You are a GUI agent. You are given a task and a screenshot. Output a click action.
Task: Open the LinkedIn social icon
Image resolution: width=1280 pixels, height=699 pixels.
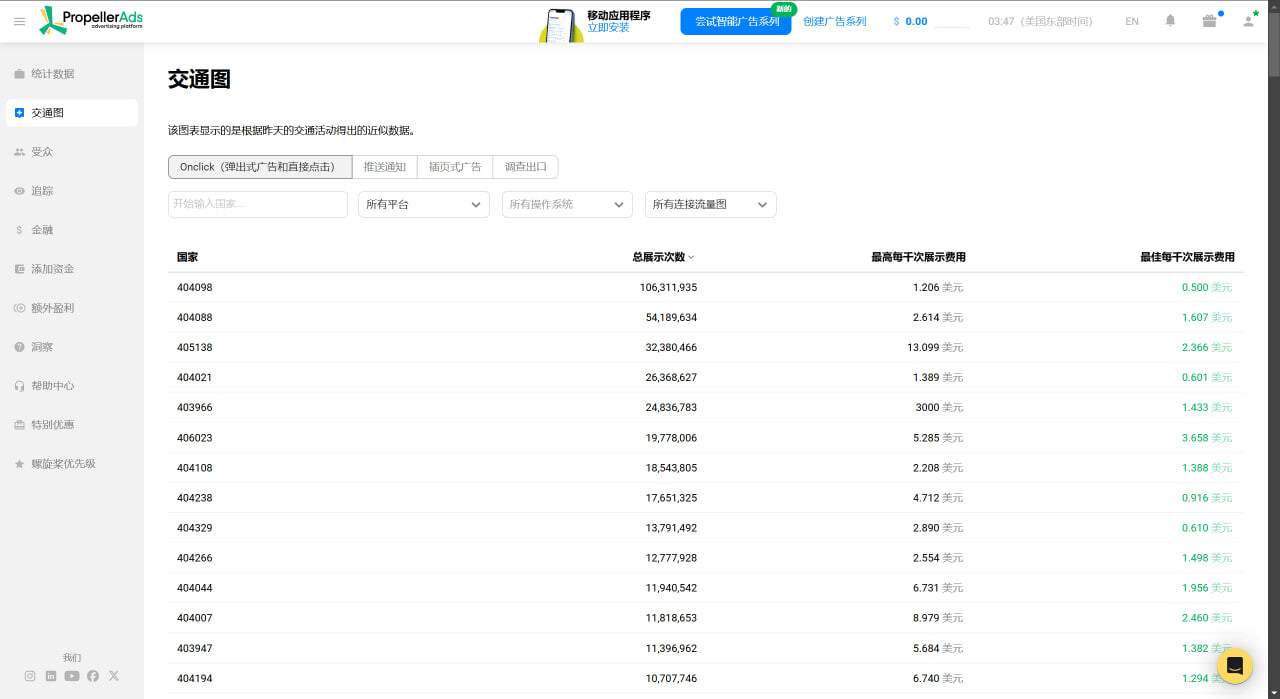tap(51, 676)
